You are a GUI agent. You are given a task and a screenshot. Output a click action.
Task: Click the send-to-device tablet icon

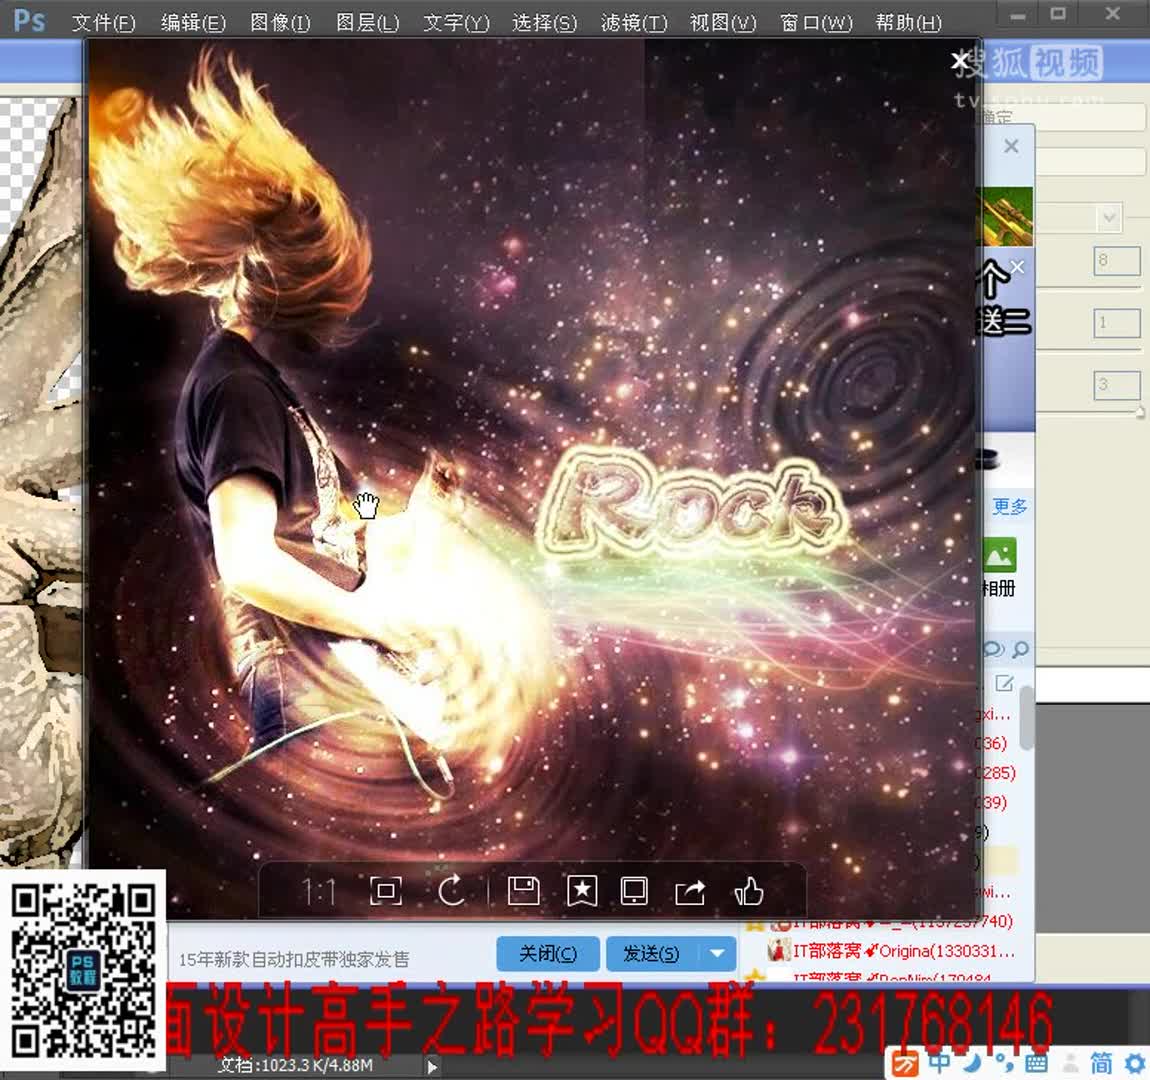[634, 891]
